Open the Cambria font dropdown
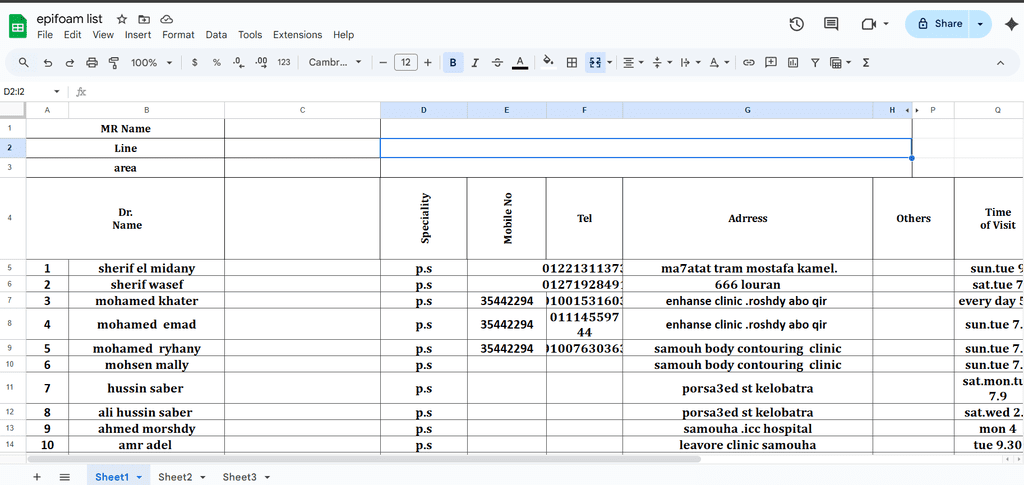This screenshot has height=485, width=1024. (335, 62)
